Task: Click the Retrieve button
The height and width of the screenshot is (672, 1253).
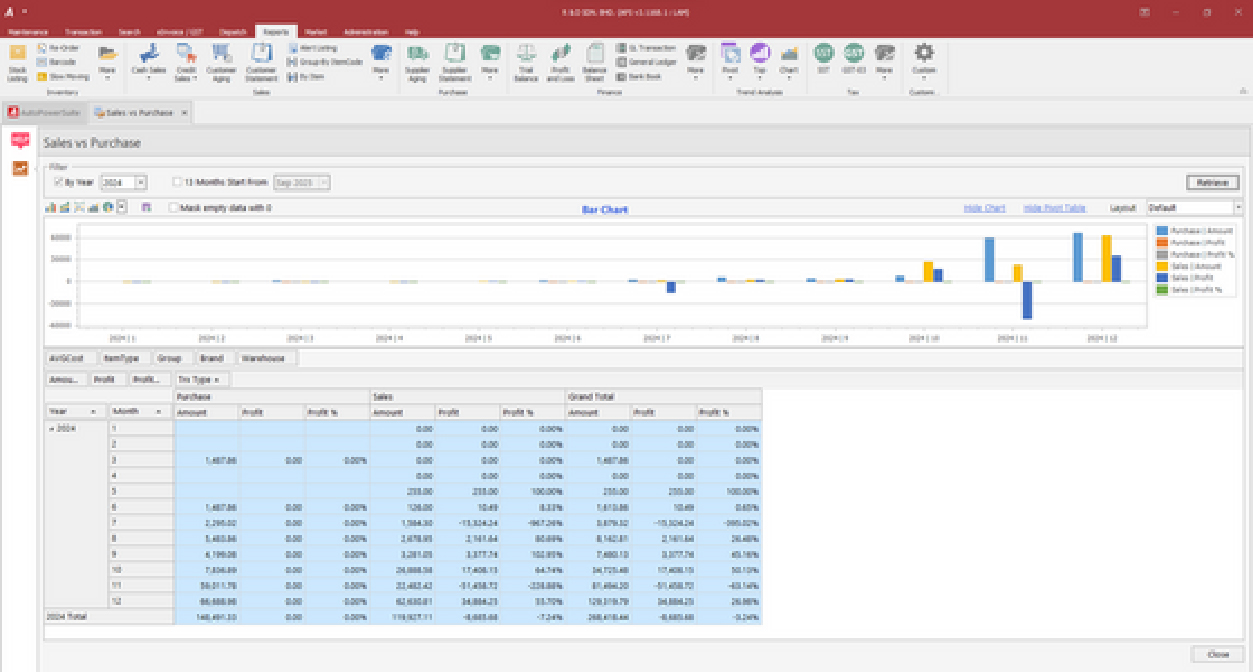Action: point(1212,182)
